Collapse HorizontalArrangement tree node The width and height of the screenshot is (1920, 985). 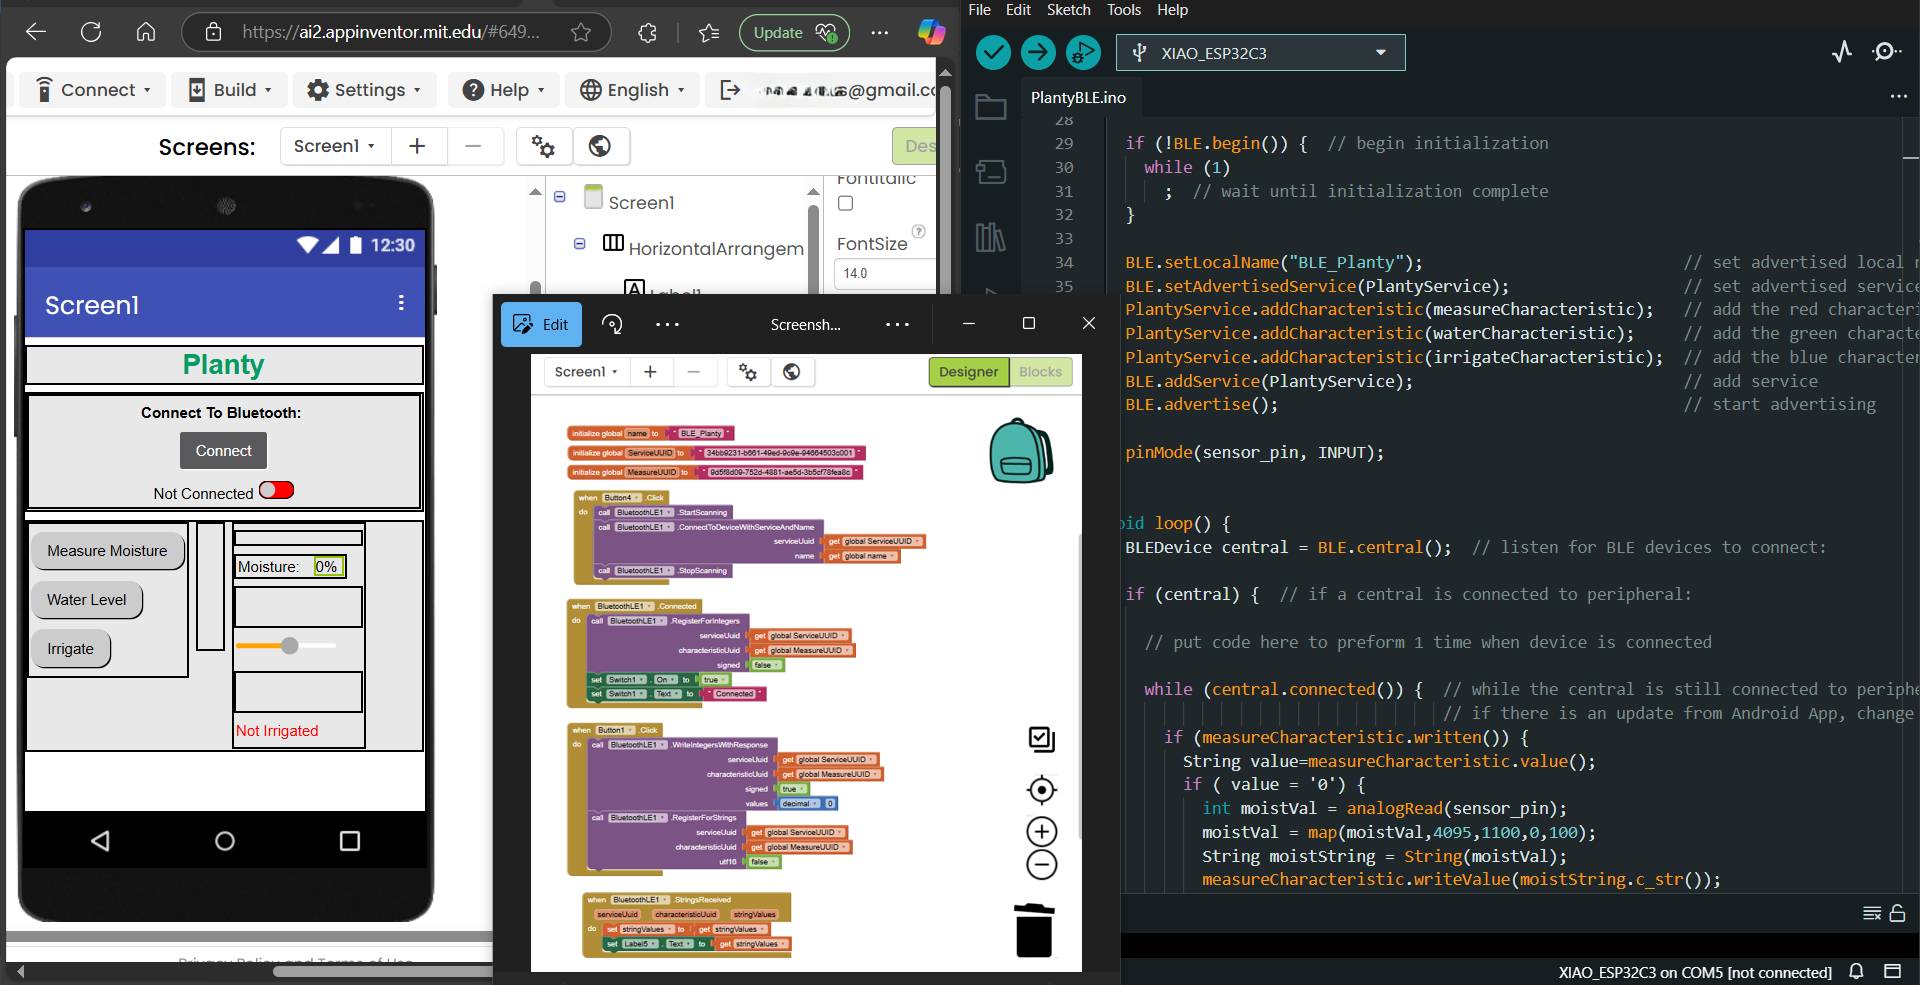pyautogui.click(x=579, y=243)
